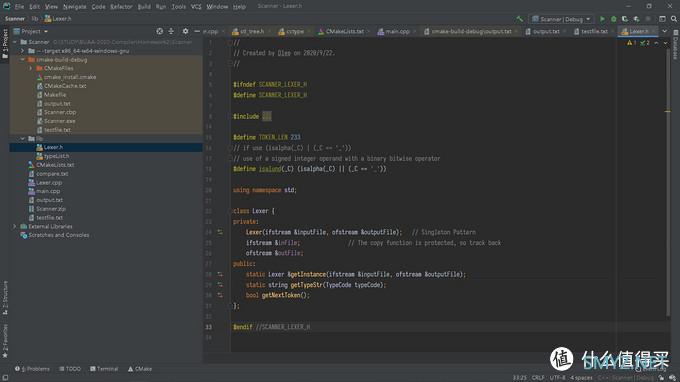Select Scratches and Consoles node

point(59,235)
